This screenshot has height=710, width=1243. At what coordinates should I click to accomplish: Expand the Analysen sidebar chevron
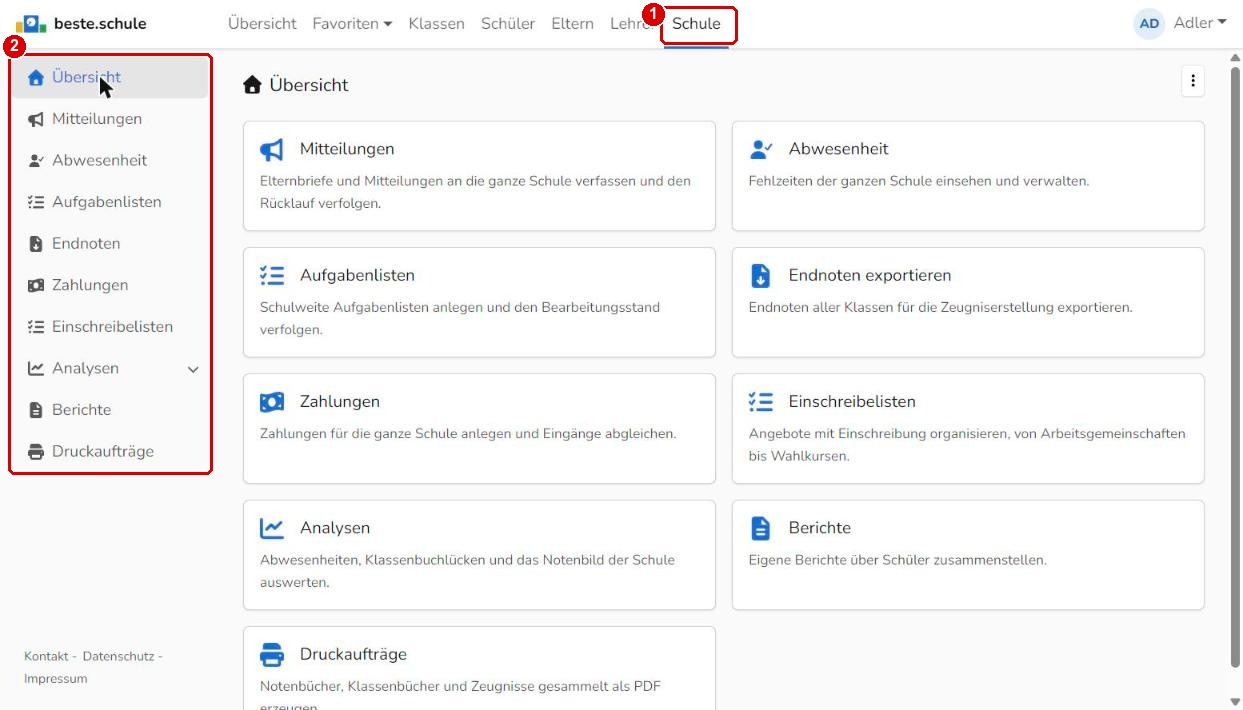coord(193,370)
